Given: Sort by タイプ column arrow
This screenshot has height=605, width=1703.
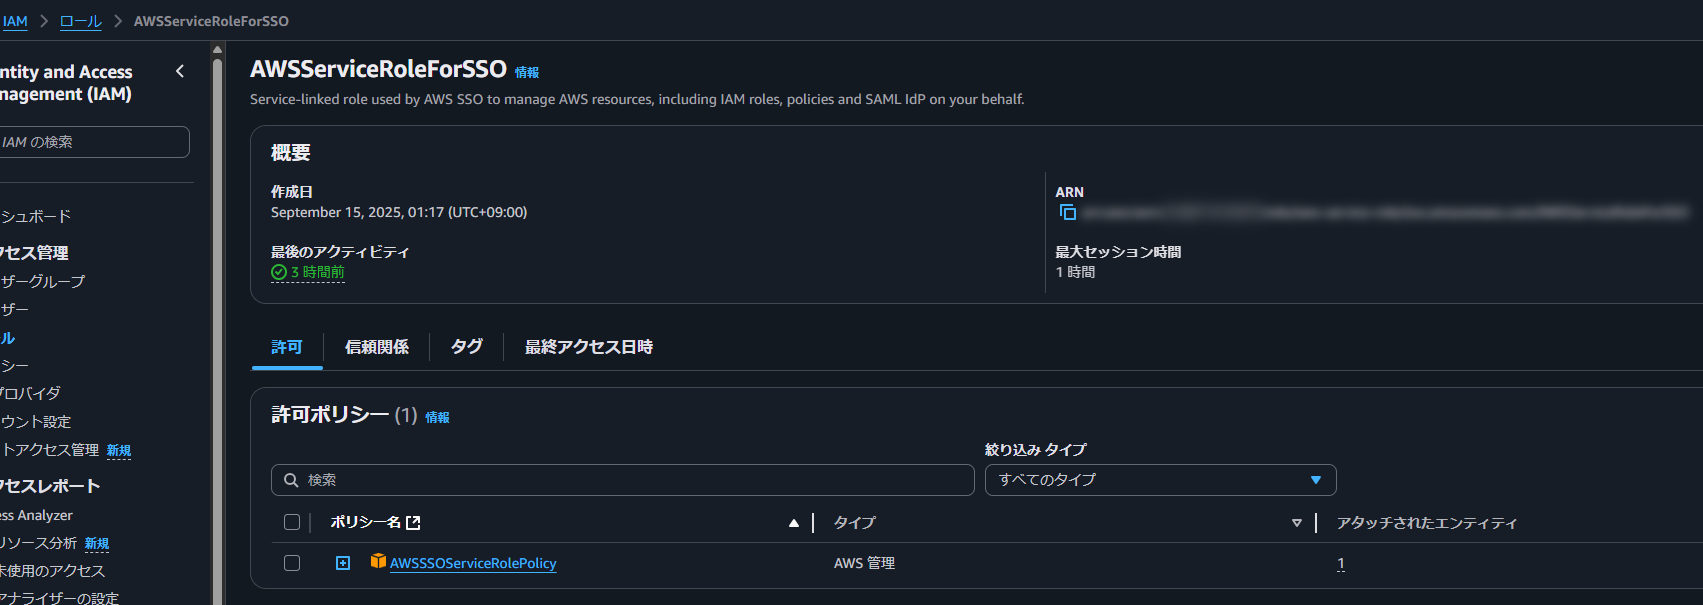Looking at the screenshot, I should [1296, 523].
